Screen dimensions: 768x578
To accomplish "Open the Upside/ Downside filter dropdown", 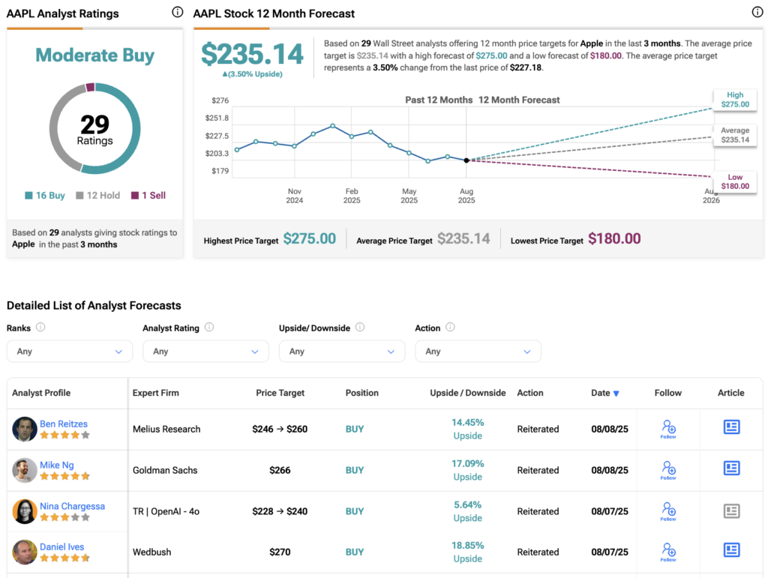I will (342, 351).
